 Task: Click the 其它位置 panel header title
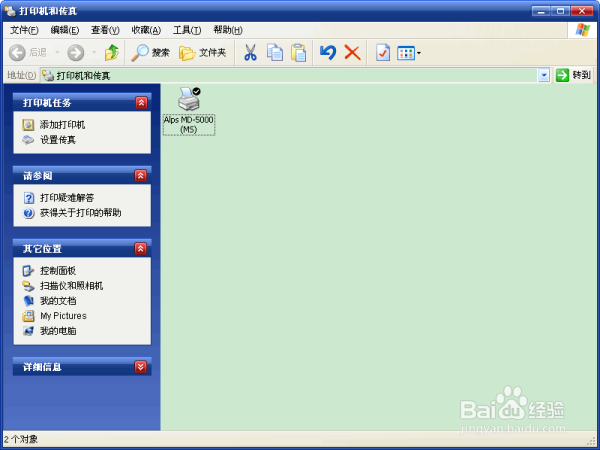coord(42,249)
